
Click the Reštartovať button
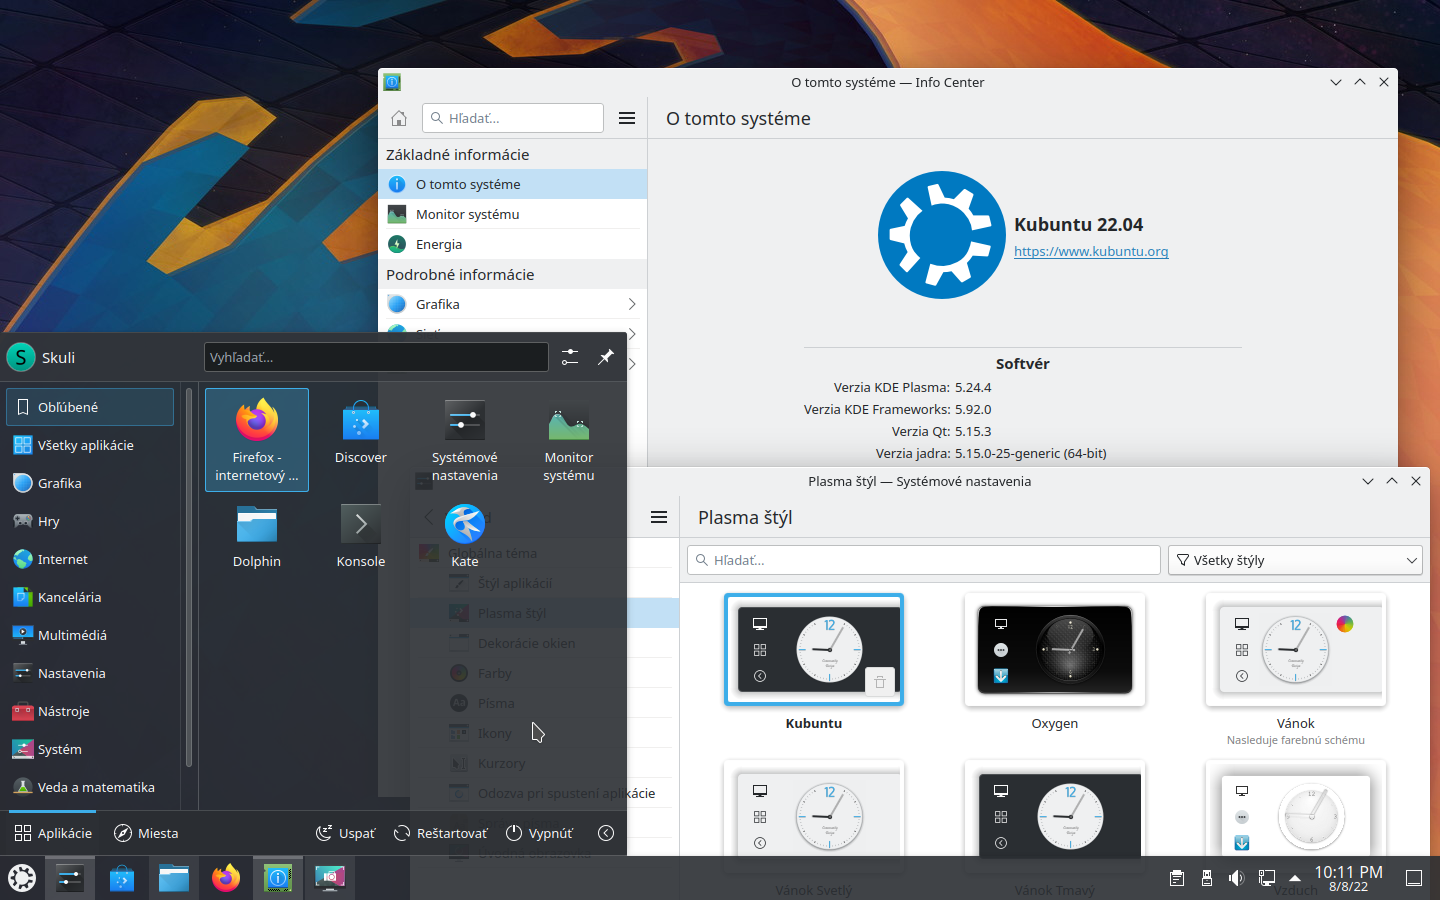(x=441, y=833)
